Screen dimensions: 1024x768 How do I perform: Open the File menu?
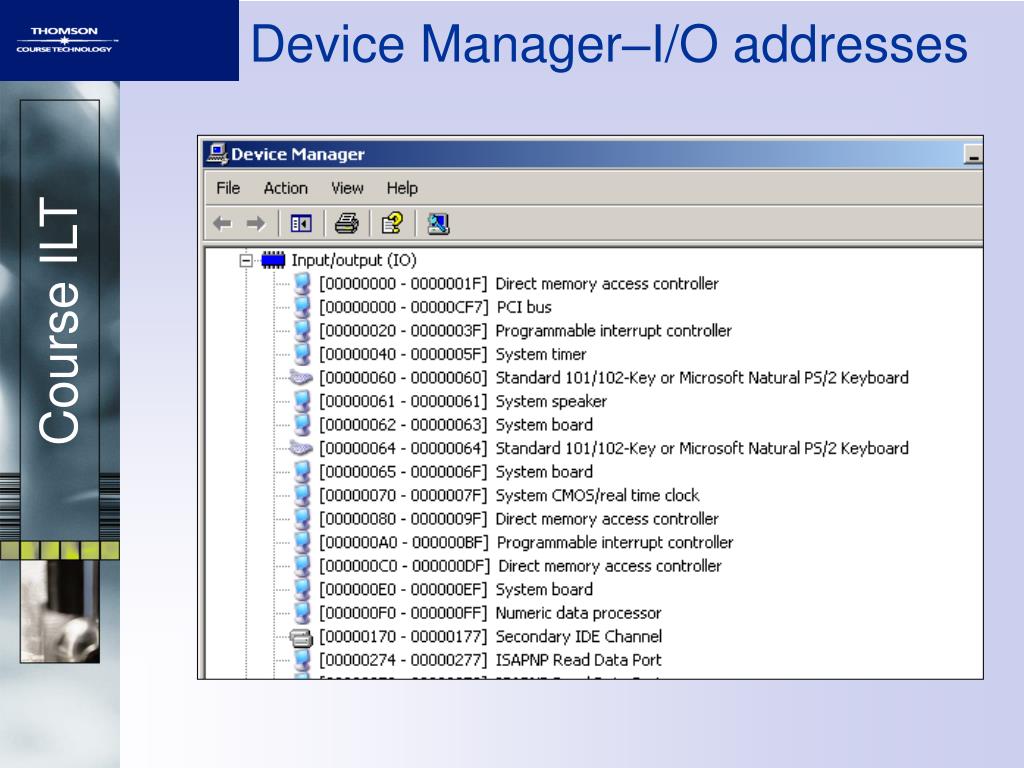pos(228,188)
